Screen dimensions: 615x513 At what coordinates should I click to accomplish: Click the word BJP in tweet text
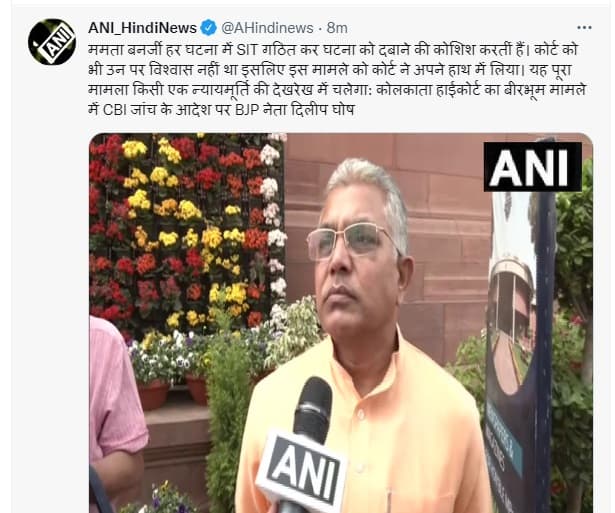point(247,110)
